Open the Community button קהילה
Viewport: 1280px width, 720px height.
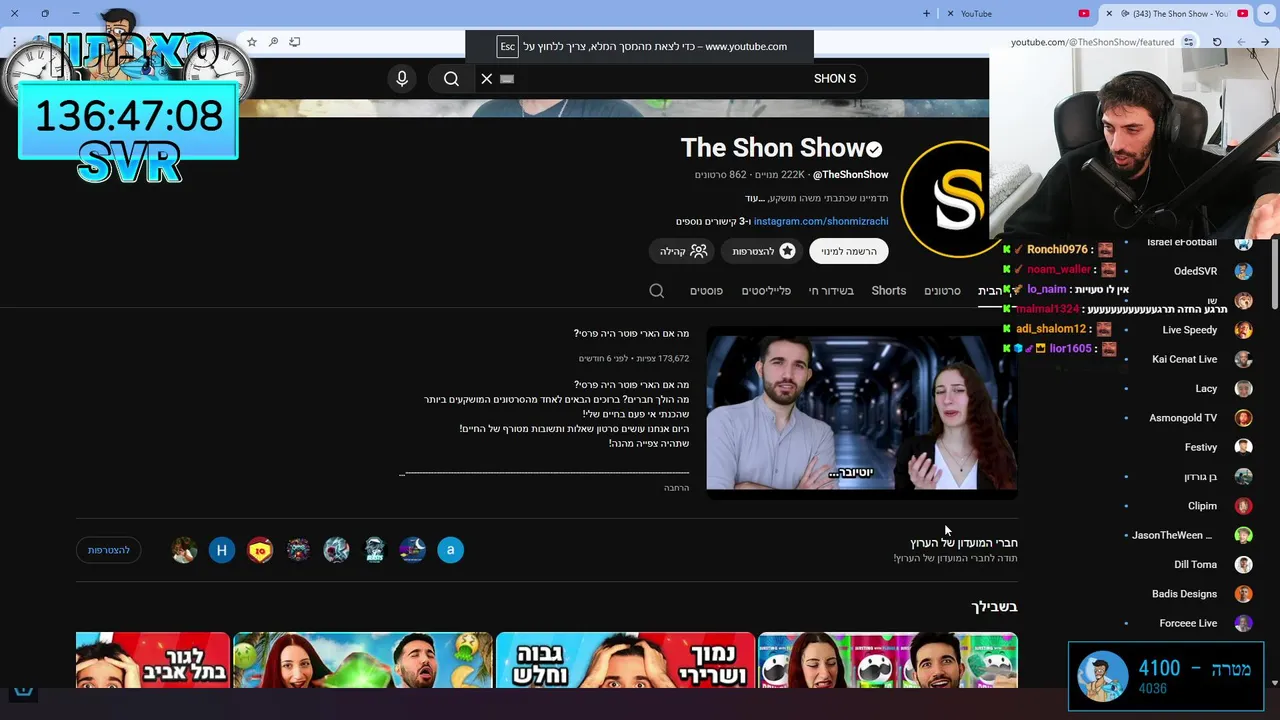point(683,251)
